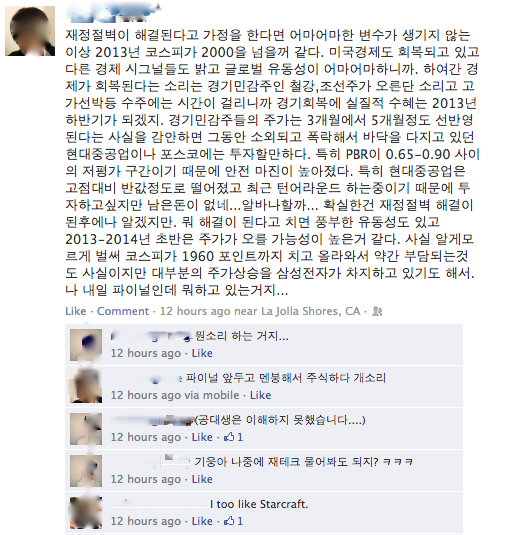
Task: Like the comment about 재테크
Action: (x=202, y=479)
